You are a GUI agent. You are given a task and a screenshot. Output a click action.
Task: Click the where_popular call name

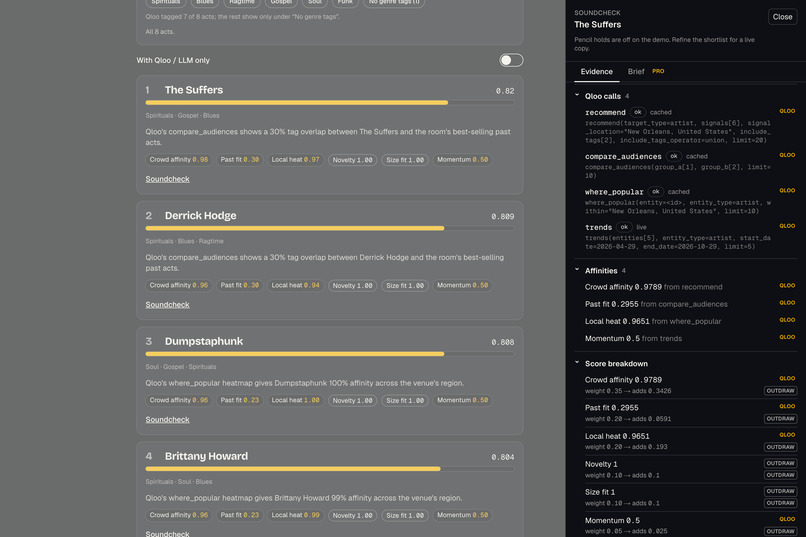(x=614, y=192)
